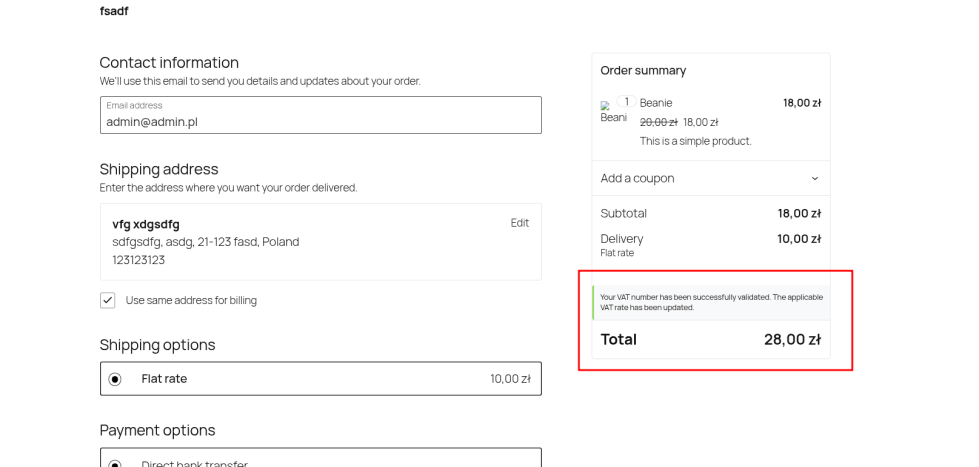The width and height of the screenshot is (979, 467).
Task: Expand the Add a coupon label
Action: coord(637,179)
